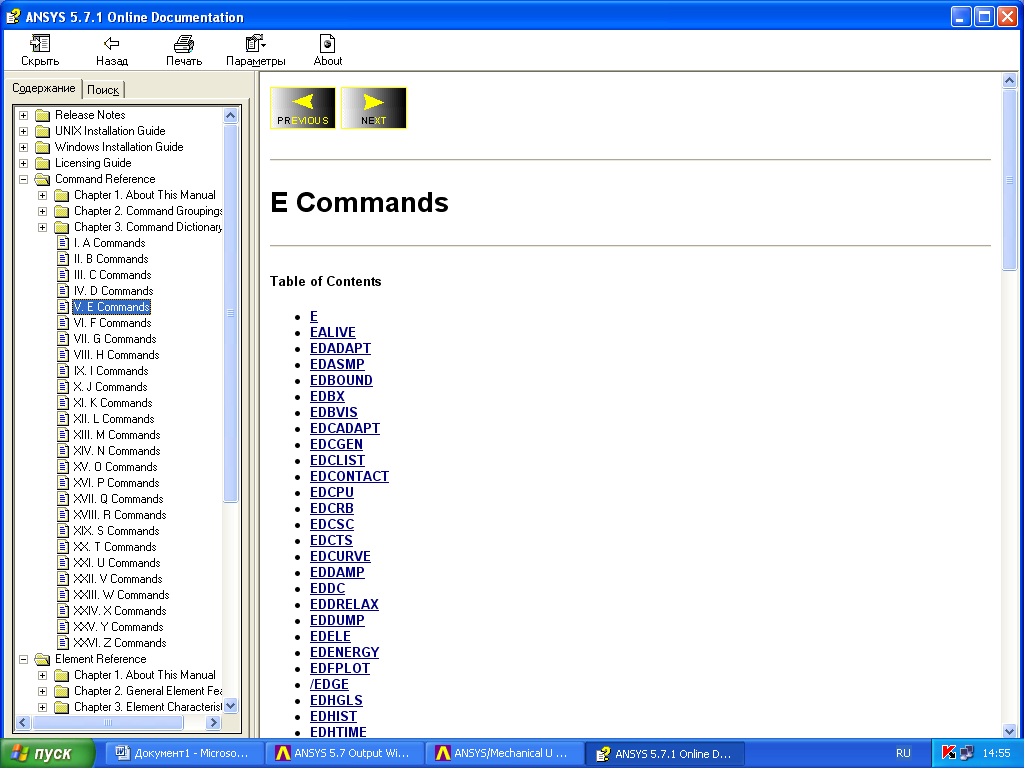The height and width of the screenshot is (768, 1024).
Task: Go back with the Назад toolbar icon
Action: (112, 44)
